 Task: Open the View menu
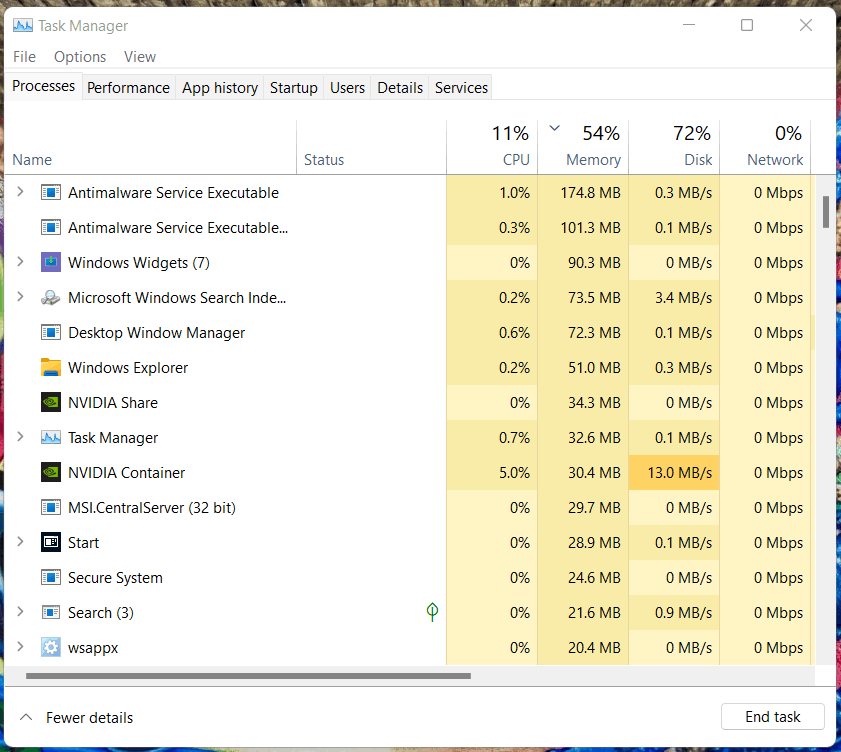(140, 57)
